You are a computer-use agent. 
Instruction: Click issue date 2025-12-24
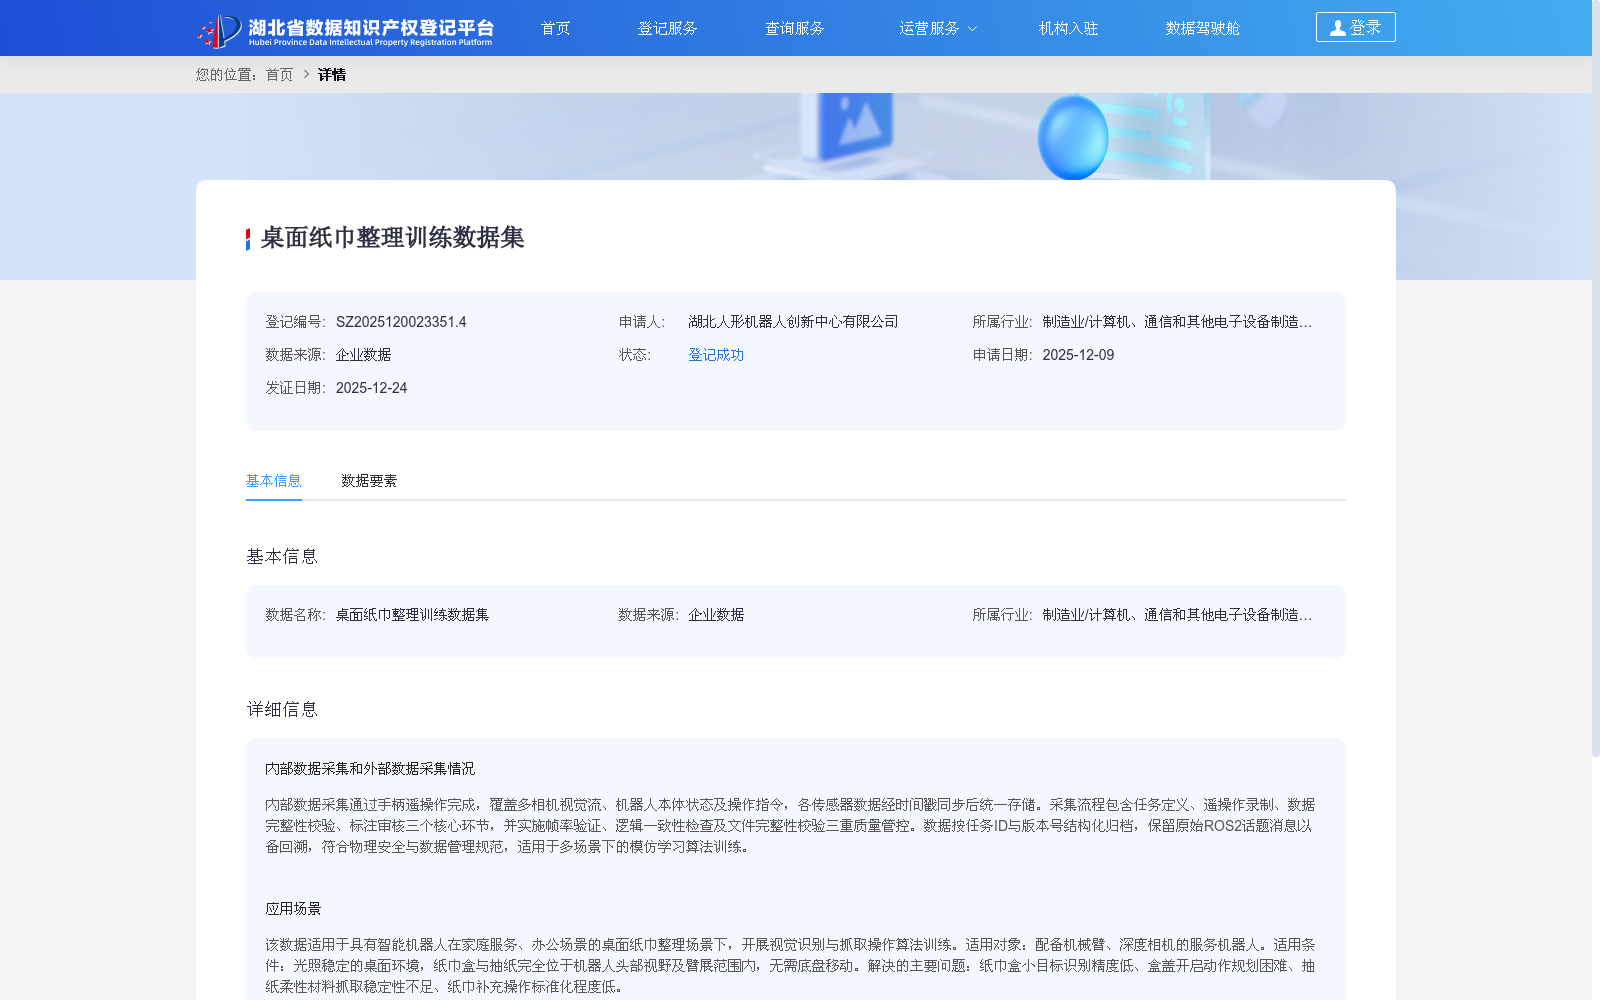[371, 388]
